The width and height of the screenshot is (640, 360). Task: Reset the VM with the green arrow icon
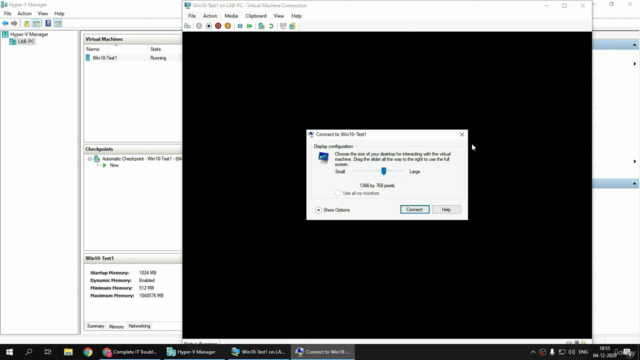[x=249, y=26]
